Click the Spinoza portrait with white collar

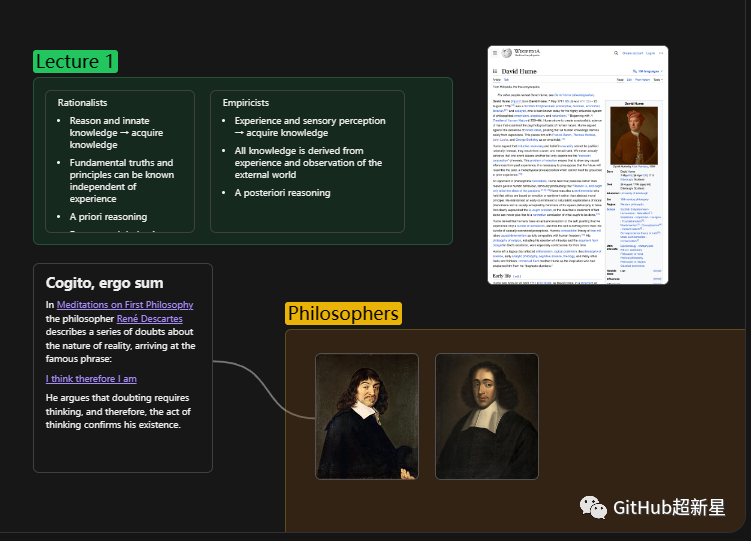[x=487, y=416]
